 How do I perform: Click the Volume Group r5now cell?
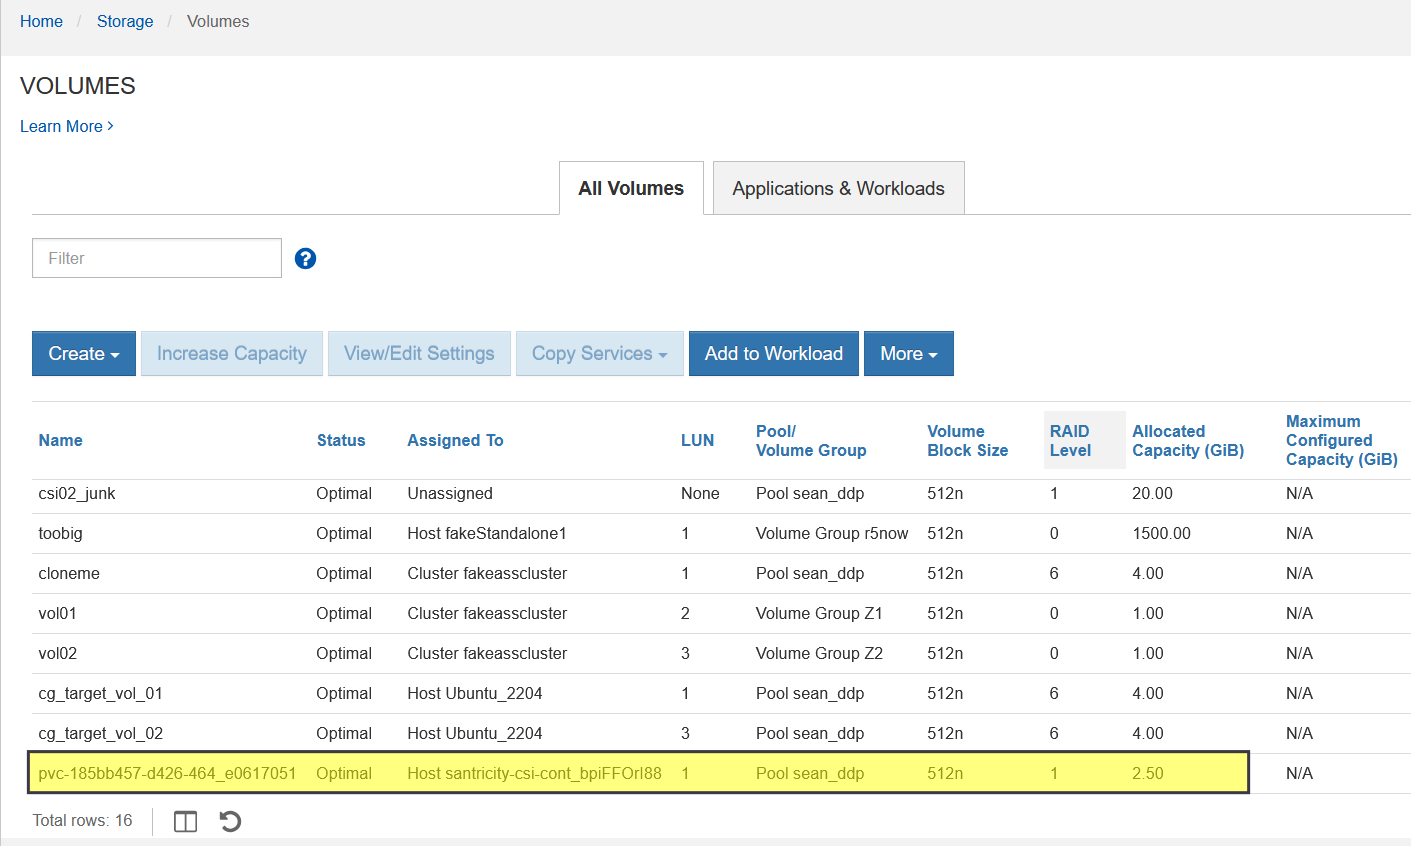(832, 534)
